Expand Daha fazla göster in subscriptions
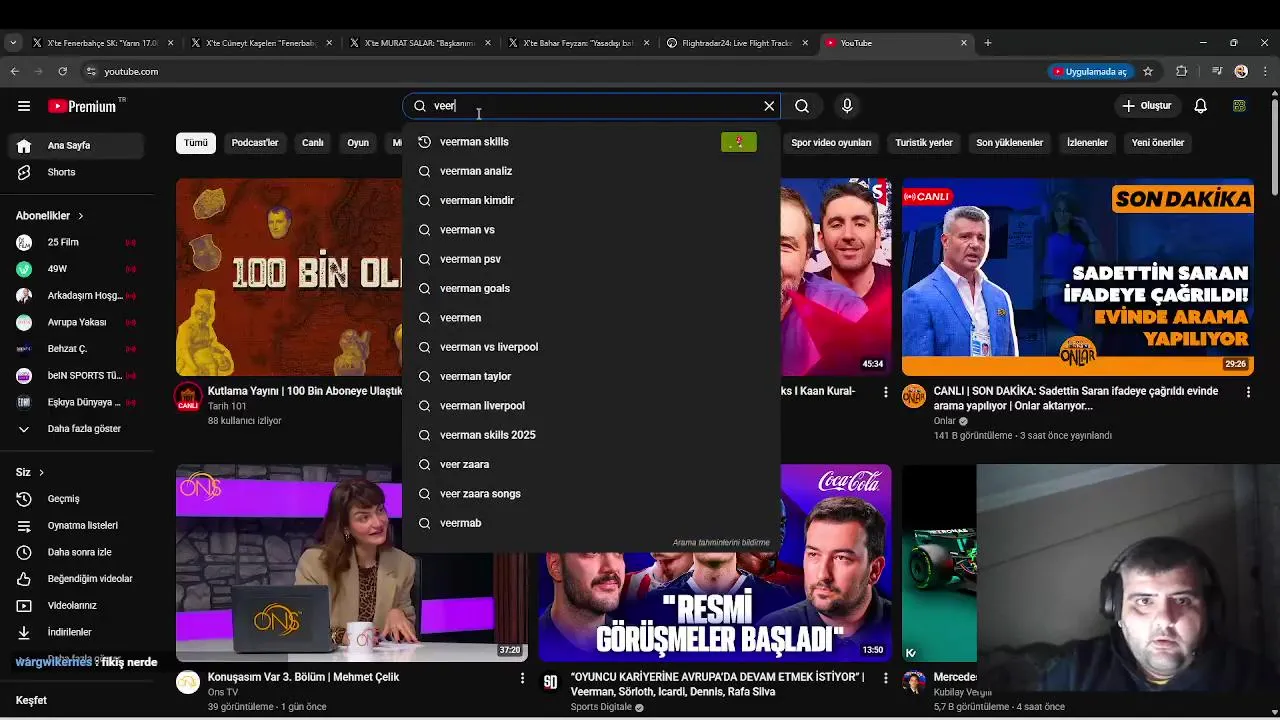 76,429
